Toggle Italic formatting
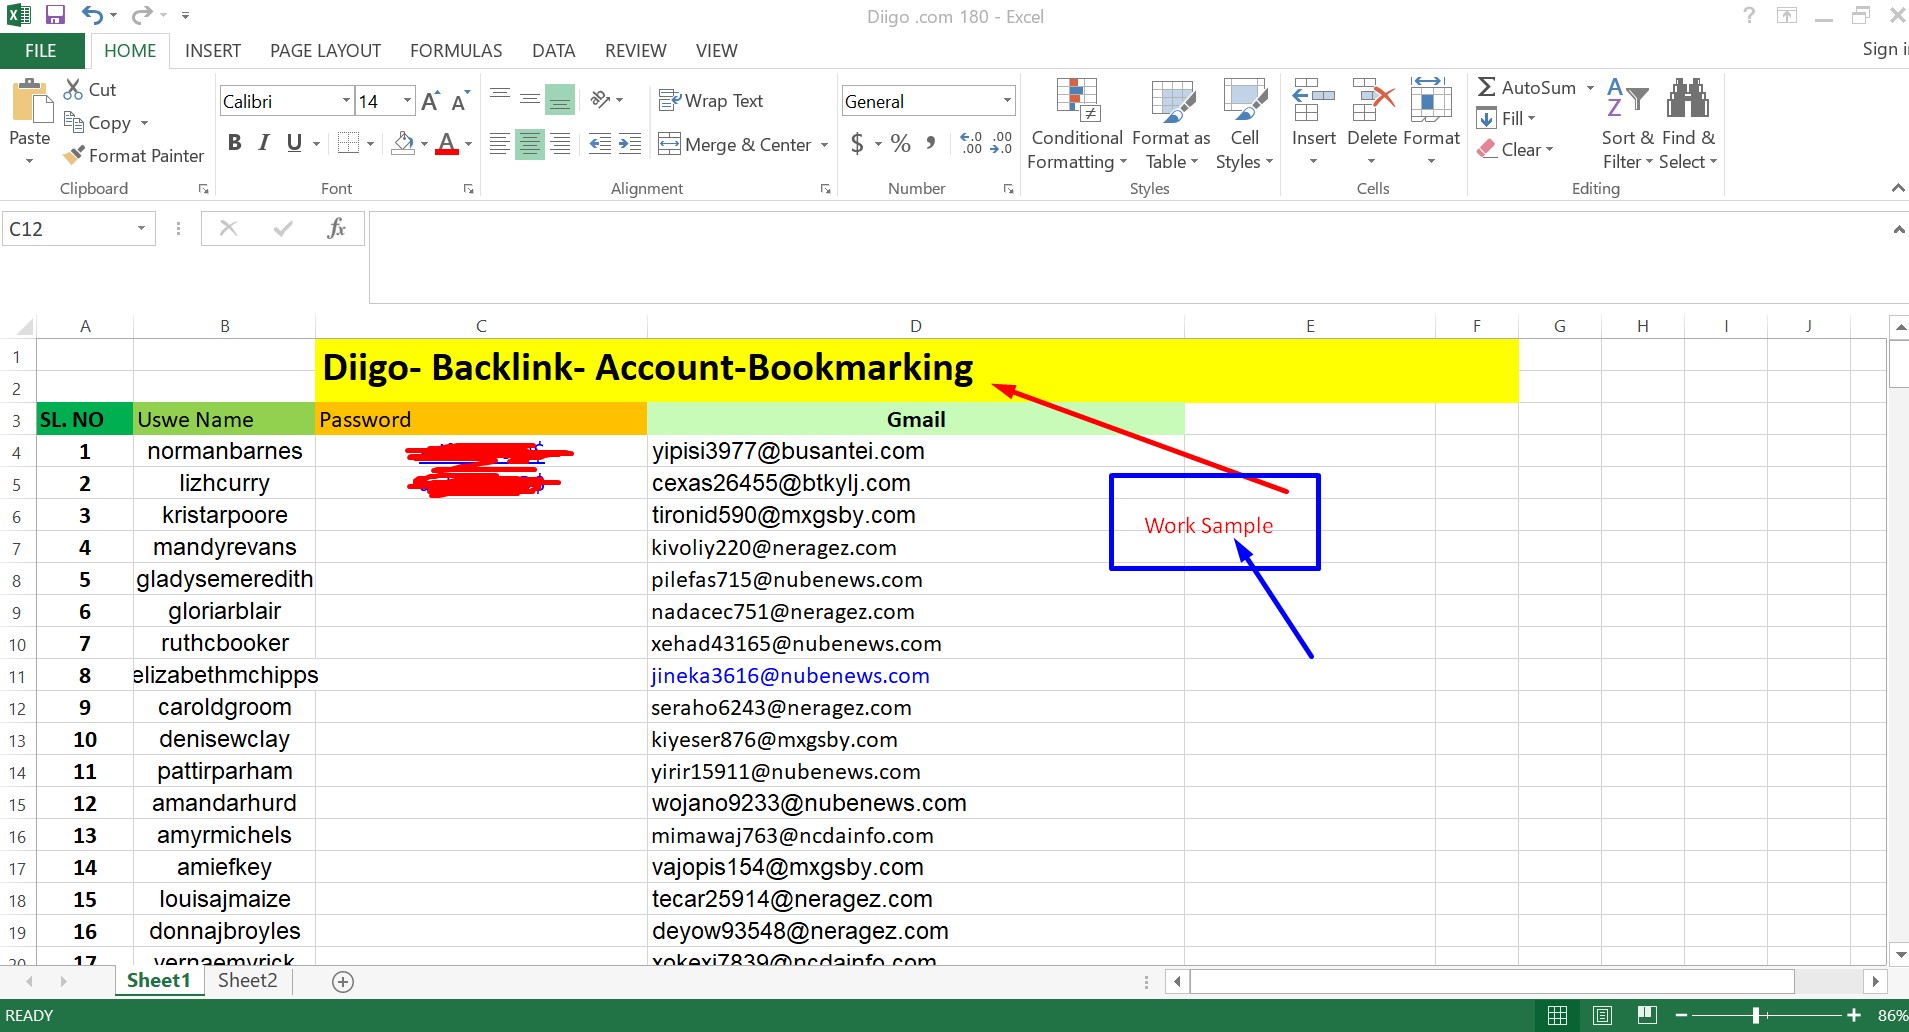The height and width of the screenshot is (1032, 1909). 264,143
